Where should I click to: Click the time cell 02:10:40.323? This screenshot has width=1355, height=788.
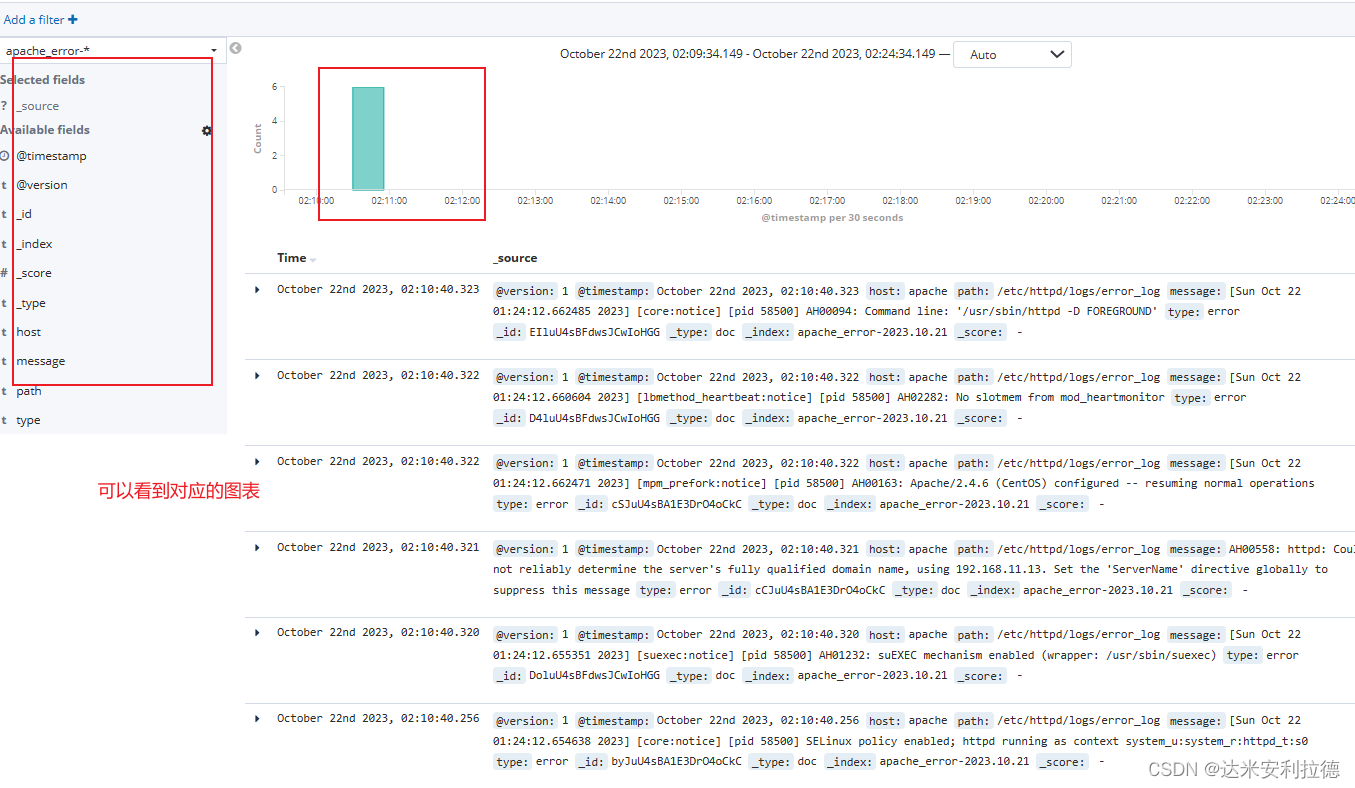378,289
